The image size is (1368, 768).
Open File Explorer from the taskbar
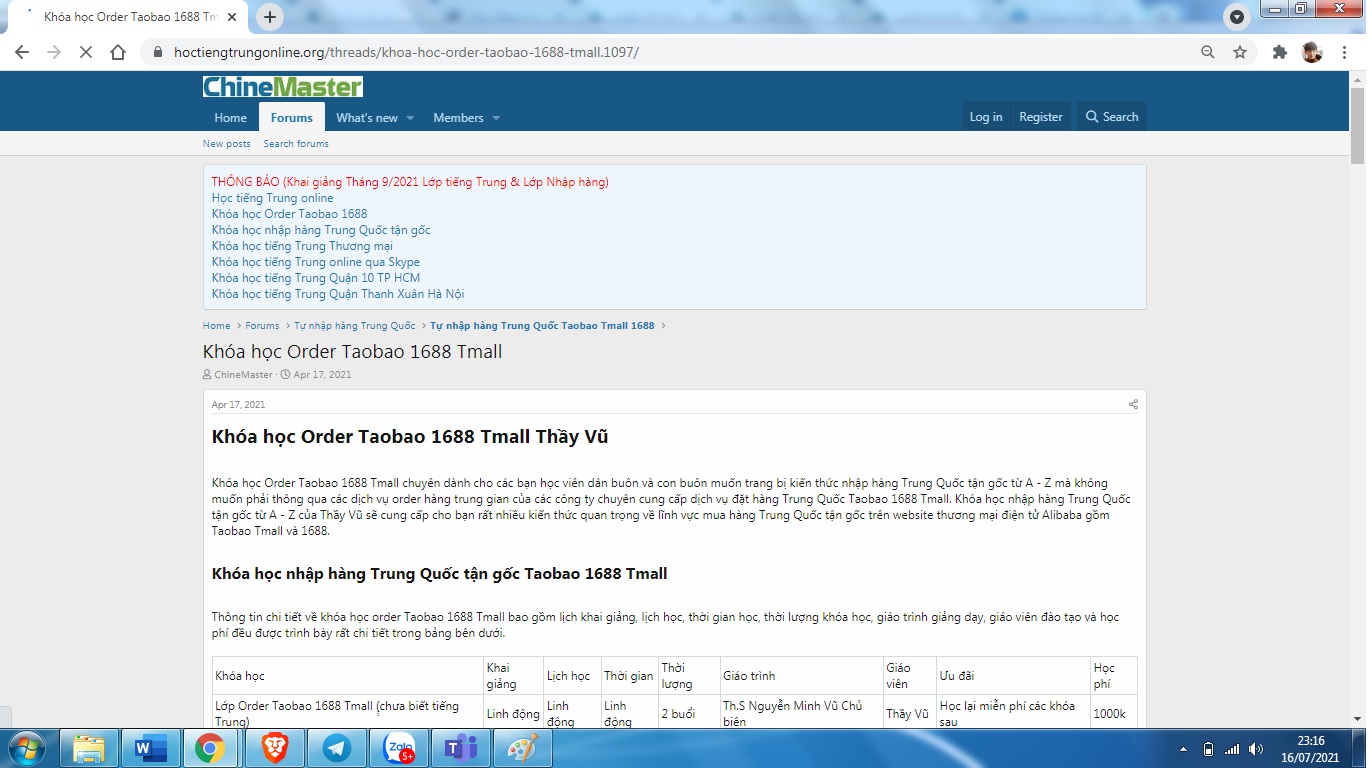[x=89, y=748]
